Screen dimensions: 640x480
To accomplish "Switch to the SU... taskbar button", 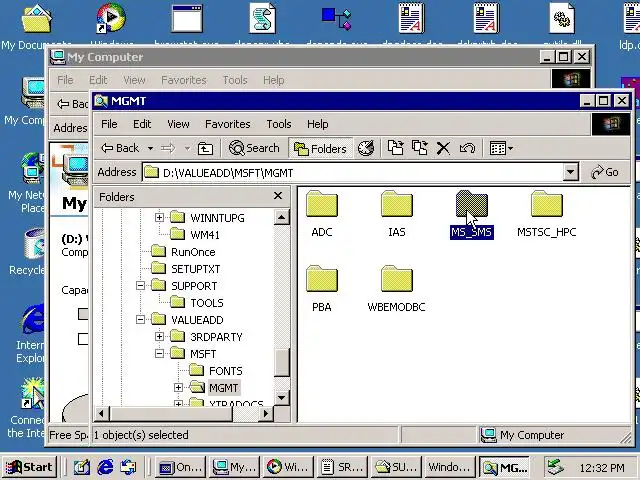I will pyautogui.click(x=396, y=467).
